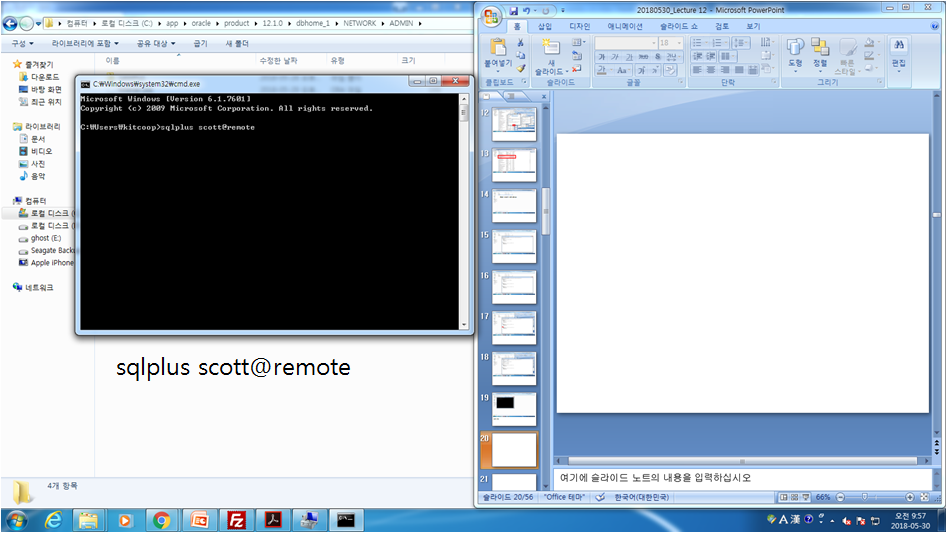The image size is (947, 533).
Task: Click the Back arrow in Explorer window
Action: click(x=10, y=24)
